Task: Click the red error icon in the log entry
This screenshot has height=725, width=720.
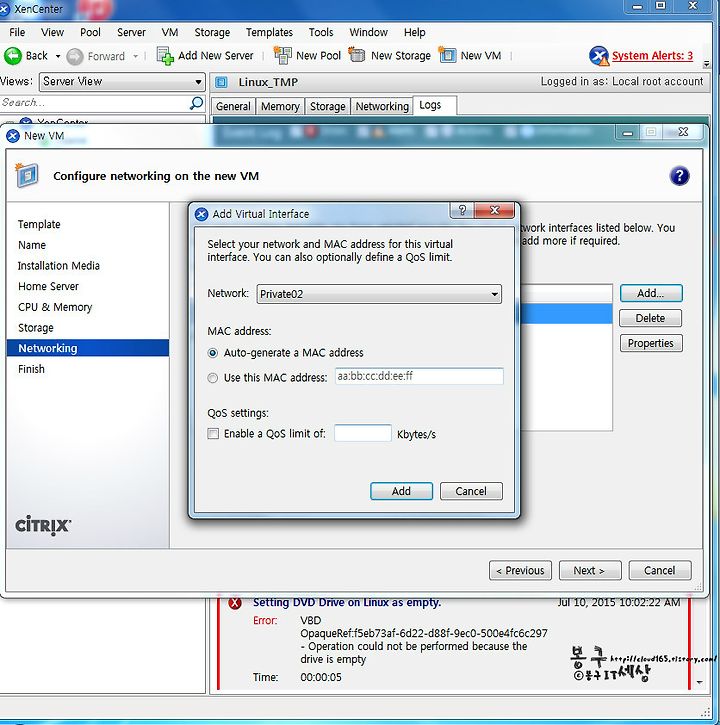Action: point(235,602)
